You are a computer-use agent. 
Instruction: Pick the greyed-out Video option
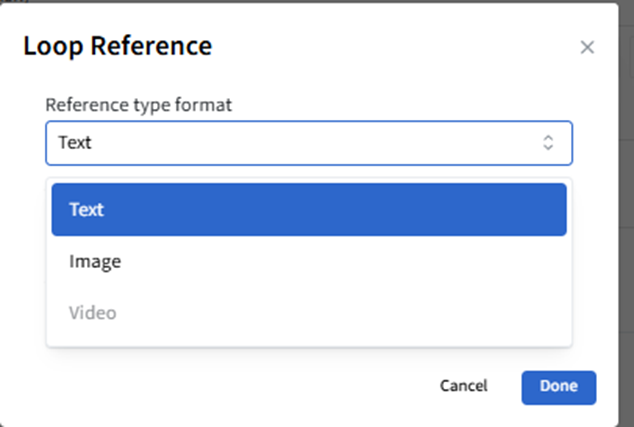[x=93, y=313]
